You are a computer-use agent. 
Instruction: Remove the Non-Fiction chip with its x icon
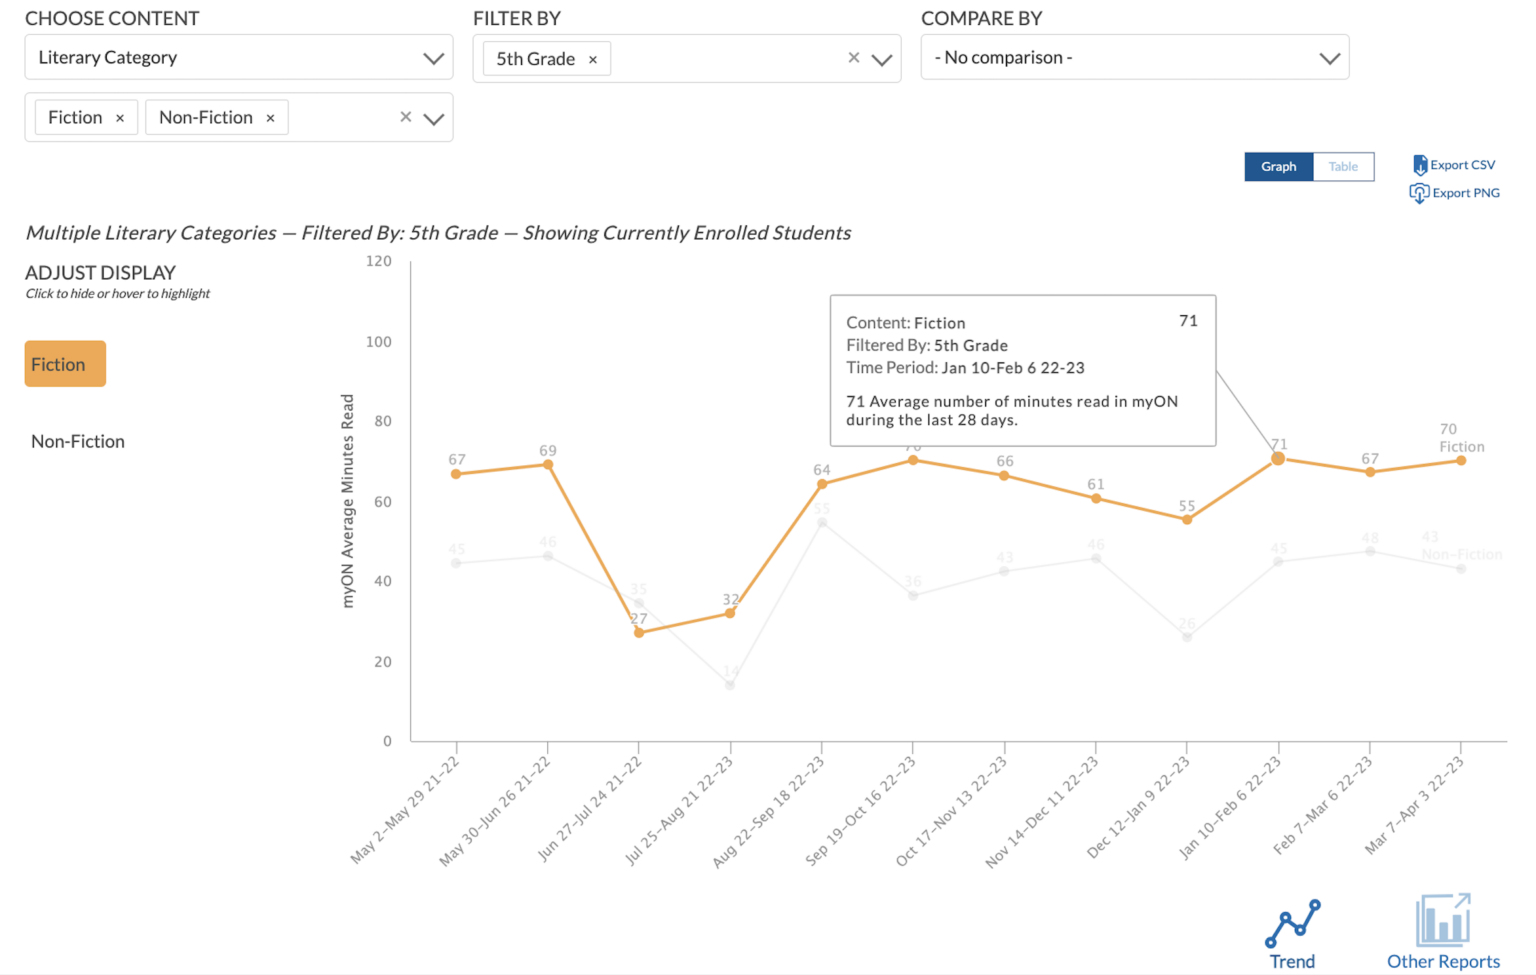pos(270,117)
